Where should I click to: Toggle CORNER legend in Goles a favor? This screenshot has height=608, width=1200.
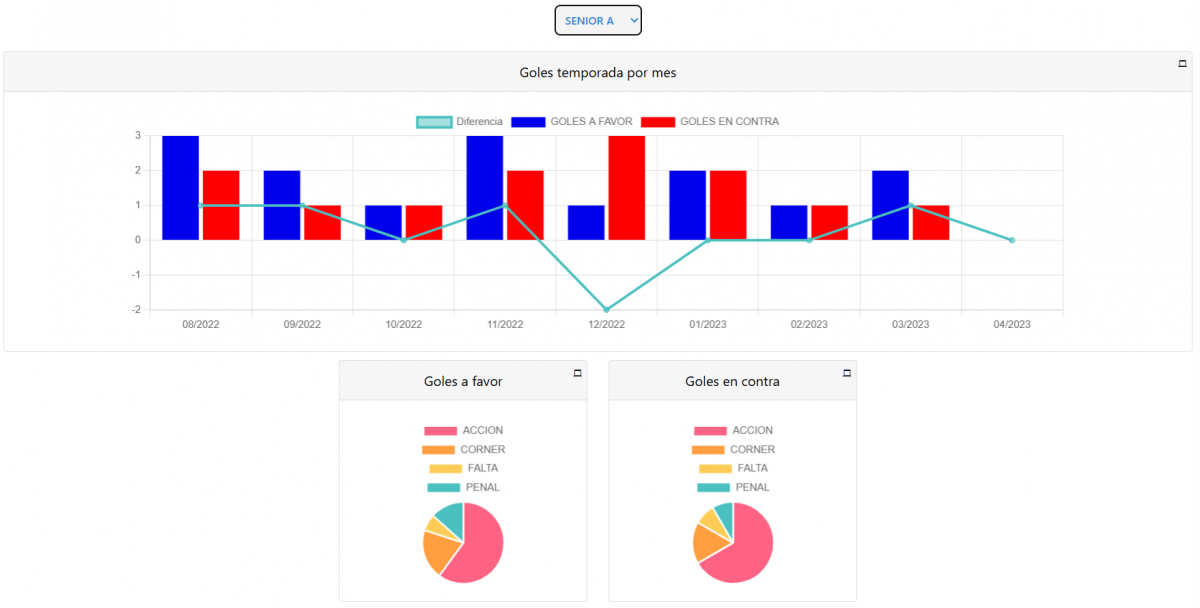pos(463,450)
